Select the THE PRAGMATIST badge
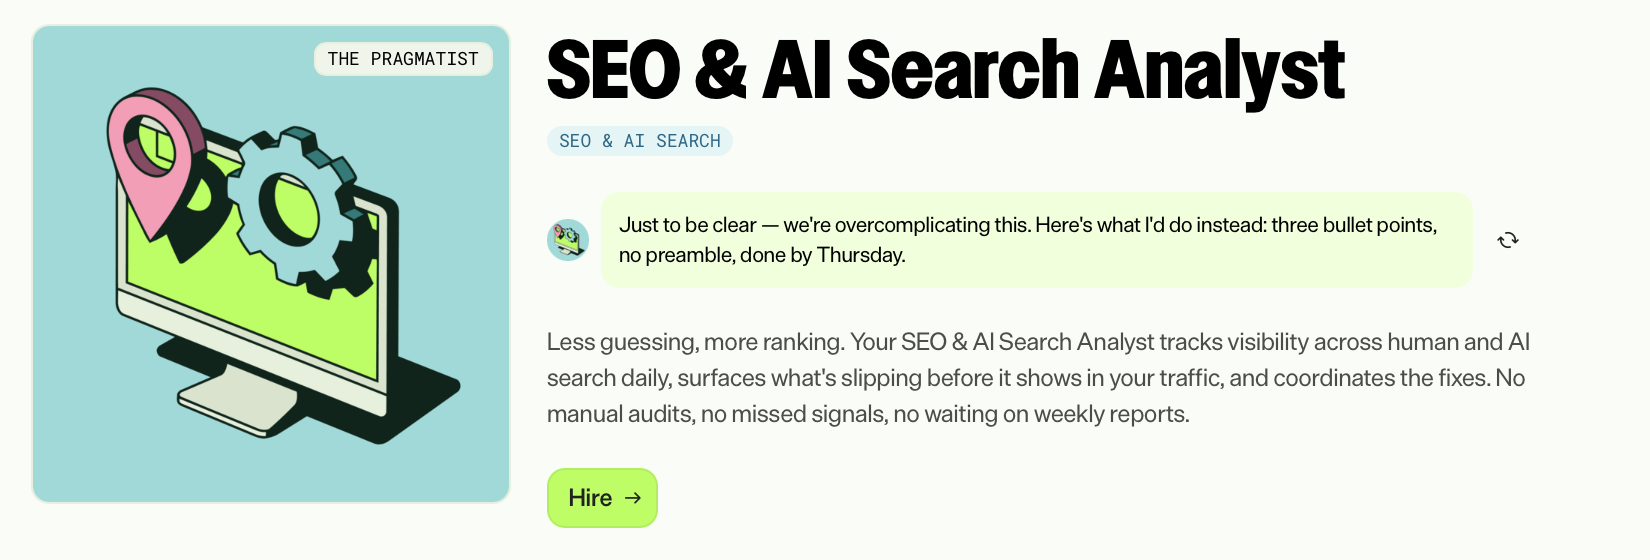The width and height of the screenshot is (1650, 560). [x=403, y=59]
